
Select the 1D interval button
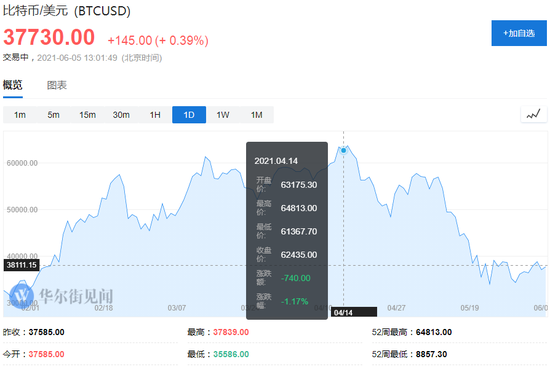click(x=189, y=115)
